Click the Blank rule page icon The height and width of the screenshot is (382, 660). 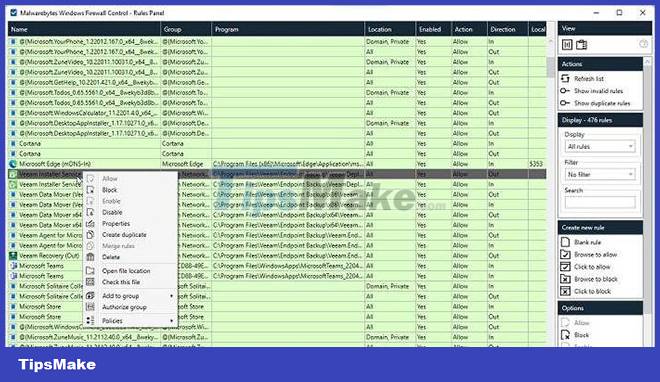(x=565, y=242)
